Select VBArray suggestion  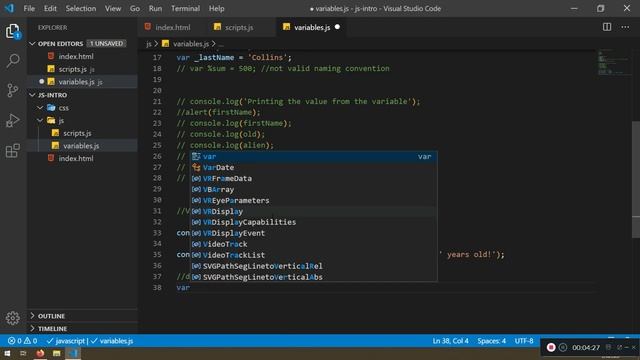[x=314, y=189]
